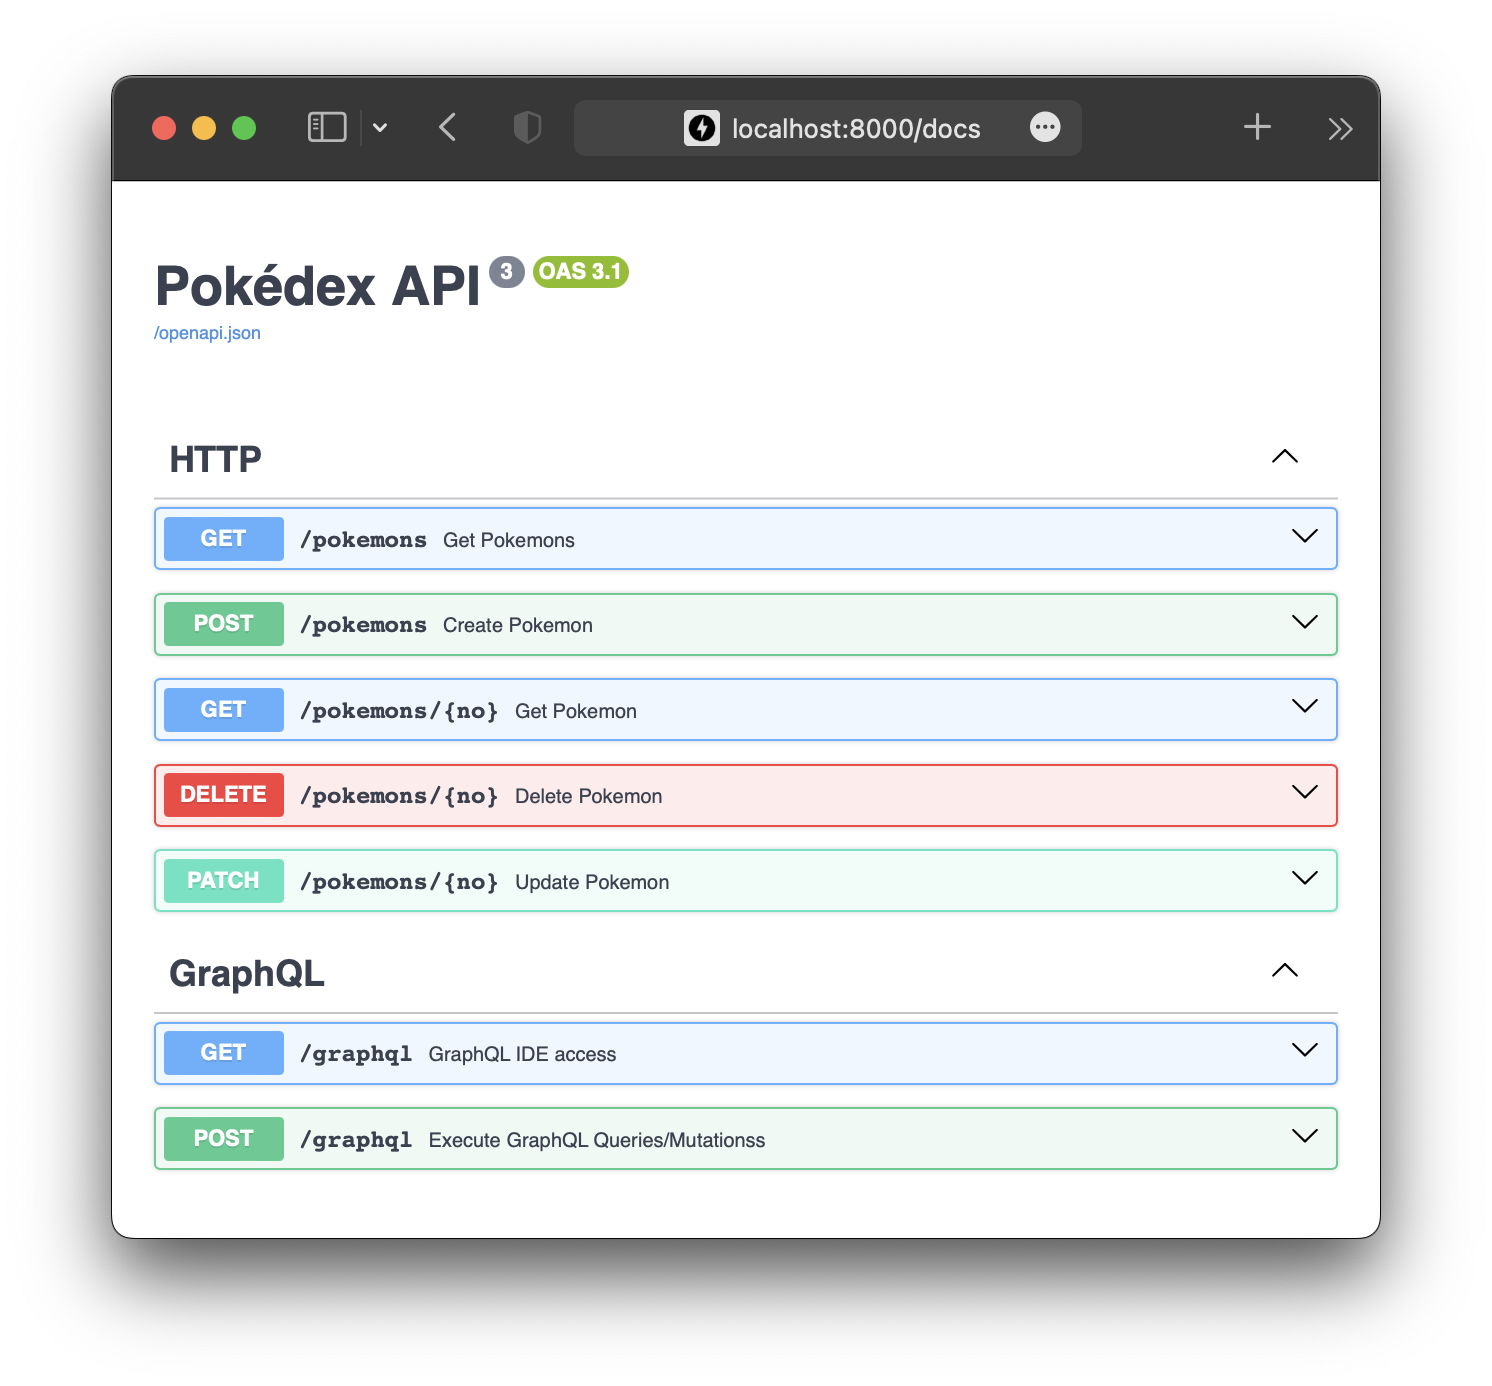Open the /openapi.json link
The height and width of the screenshot is (1386, 1492).
pos(207,333)
